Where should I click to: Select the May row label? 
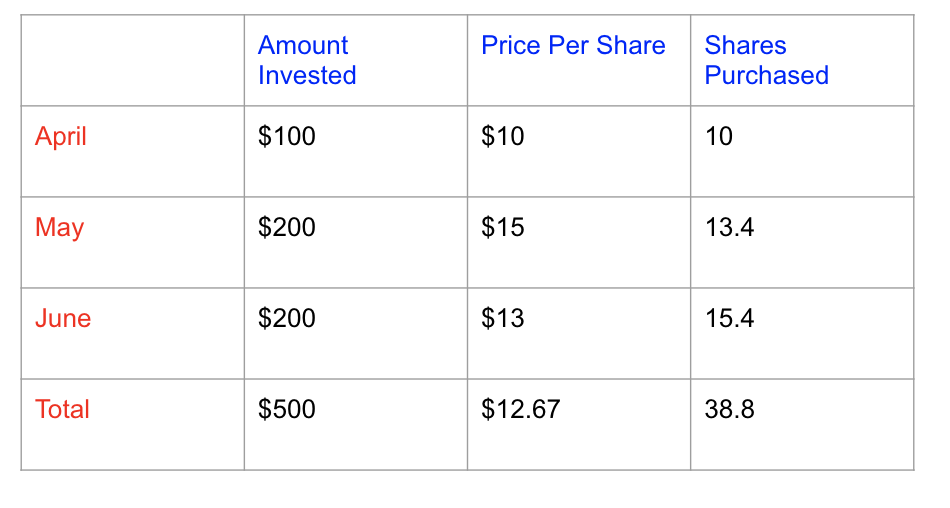pyautogui.click(x=59, y=228)
